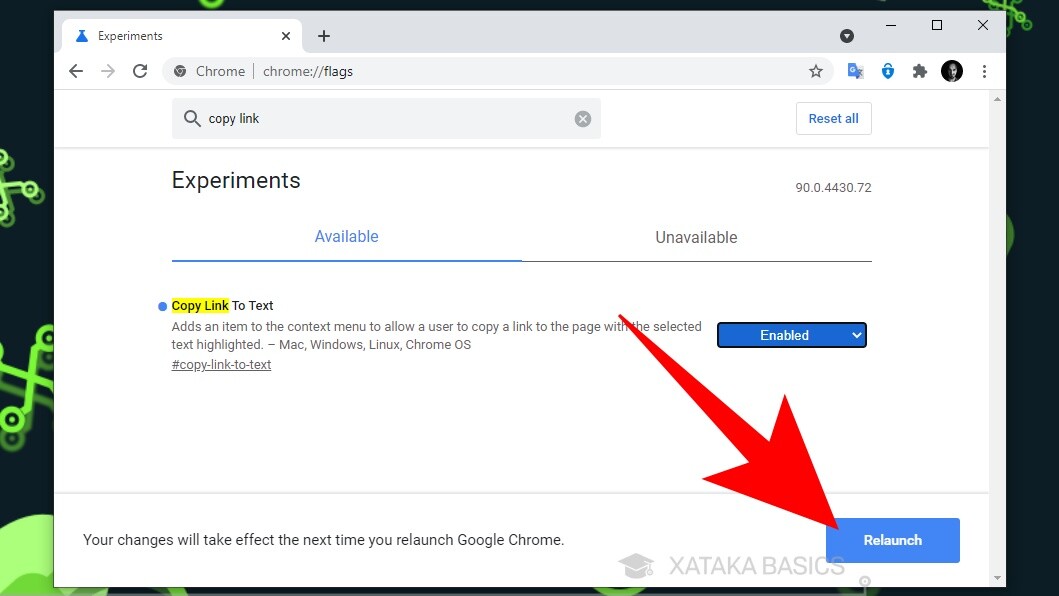Viewport: 1059px width, 596px height.
Task: Open the #copy-link-to-text link
Action: tap(221, 364)
